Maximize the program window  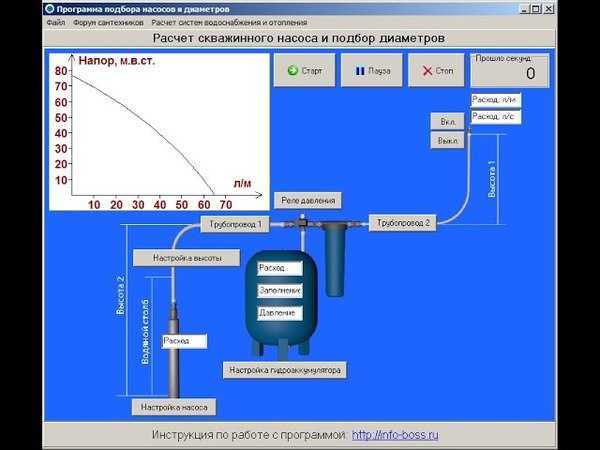click(x=536, y=8)
